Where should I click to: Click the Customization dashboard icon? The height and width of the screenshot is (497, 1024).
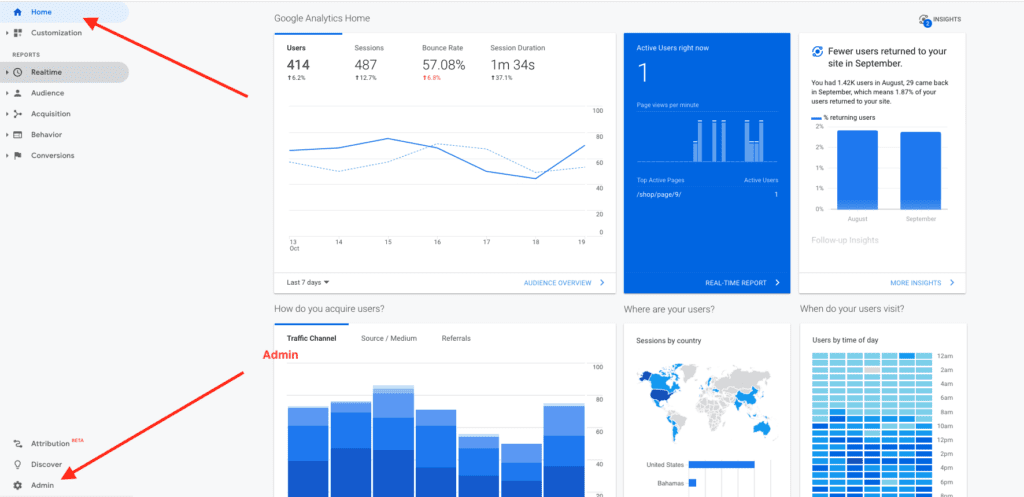[x=18, y=33]
